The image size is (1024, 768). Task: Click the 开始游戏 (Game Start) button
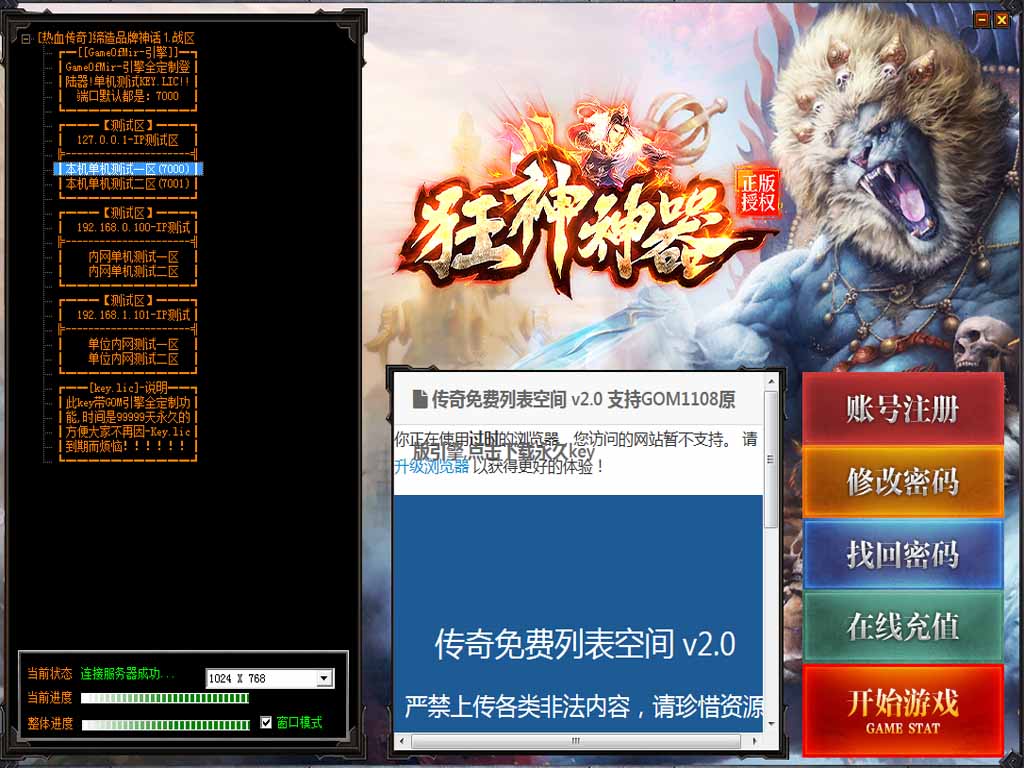point(902,709)
